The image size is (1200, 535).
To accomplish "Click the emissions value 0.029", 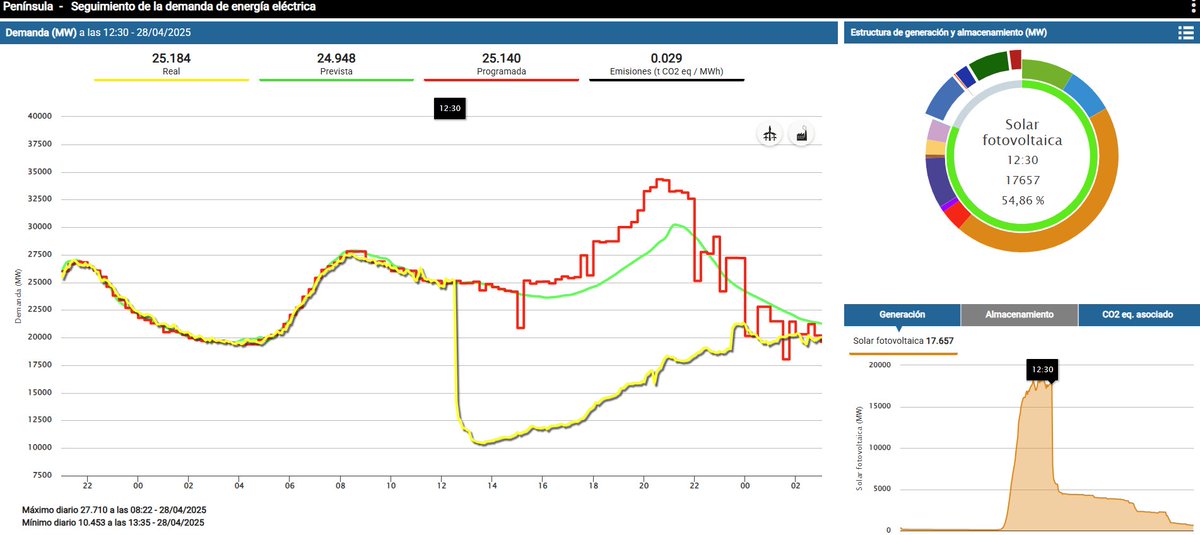I will 666,59.
